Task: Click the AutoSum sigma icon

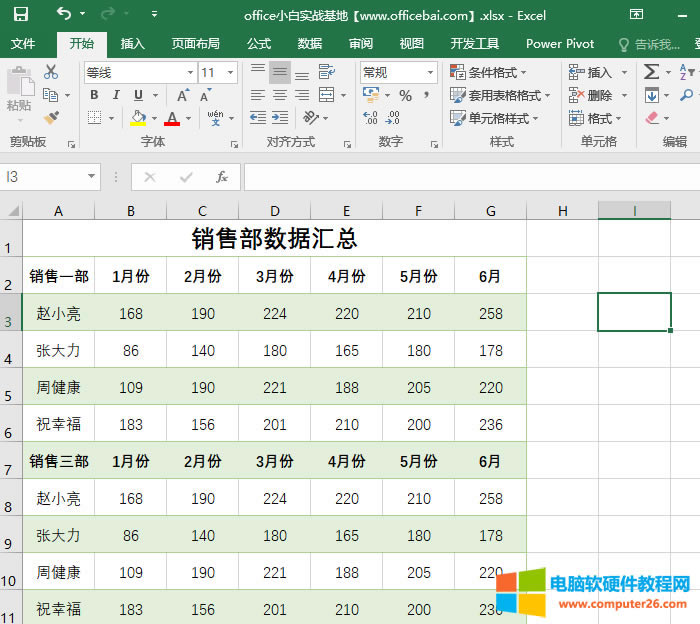Action: tap(652, 72)
